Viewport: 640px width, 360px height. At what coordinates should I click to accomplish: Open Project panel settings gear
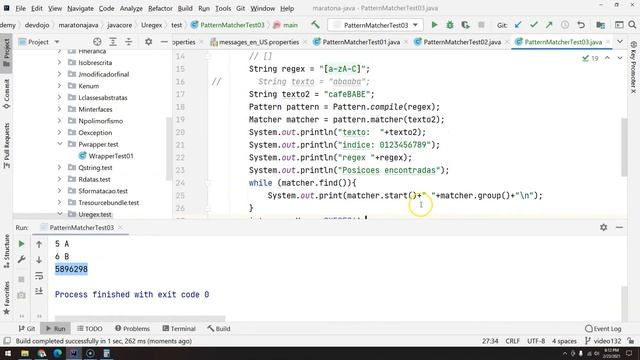149,42
